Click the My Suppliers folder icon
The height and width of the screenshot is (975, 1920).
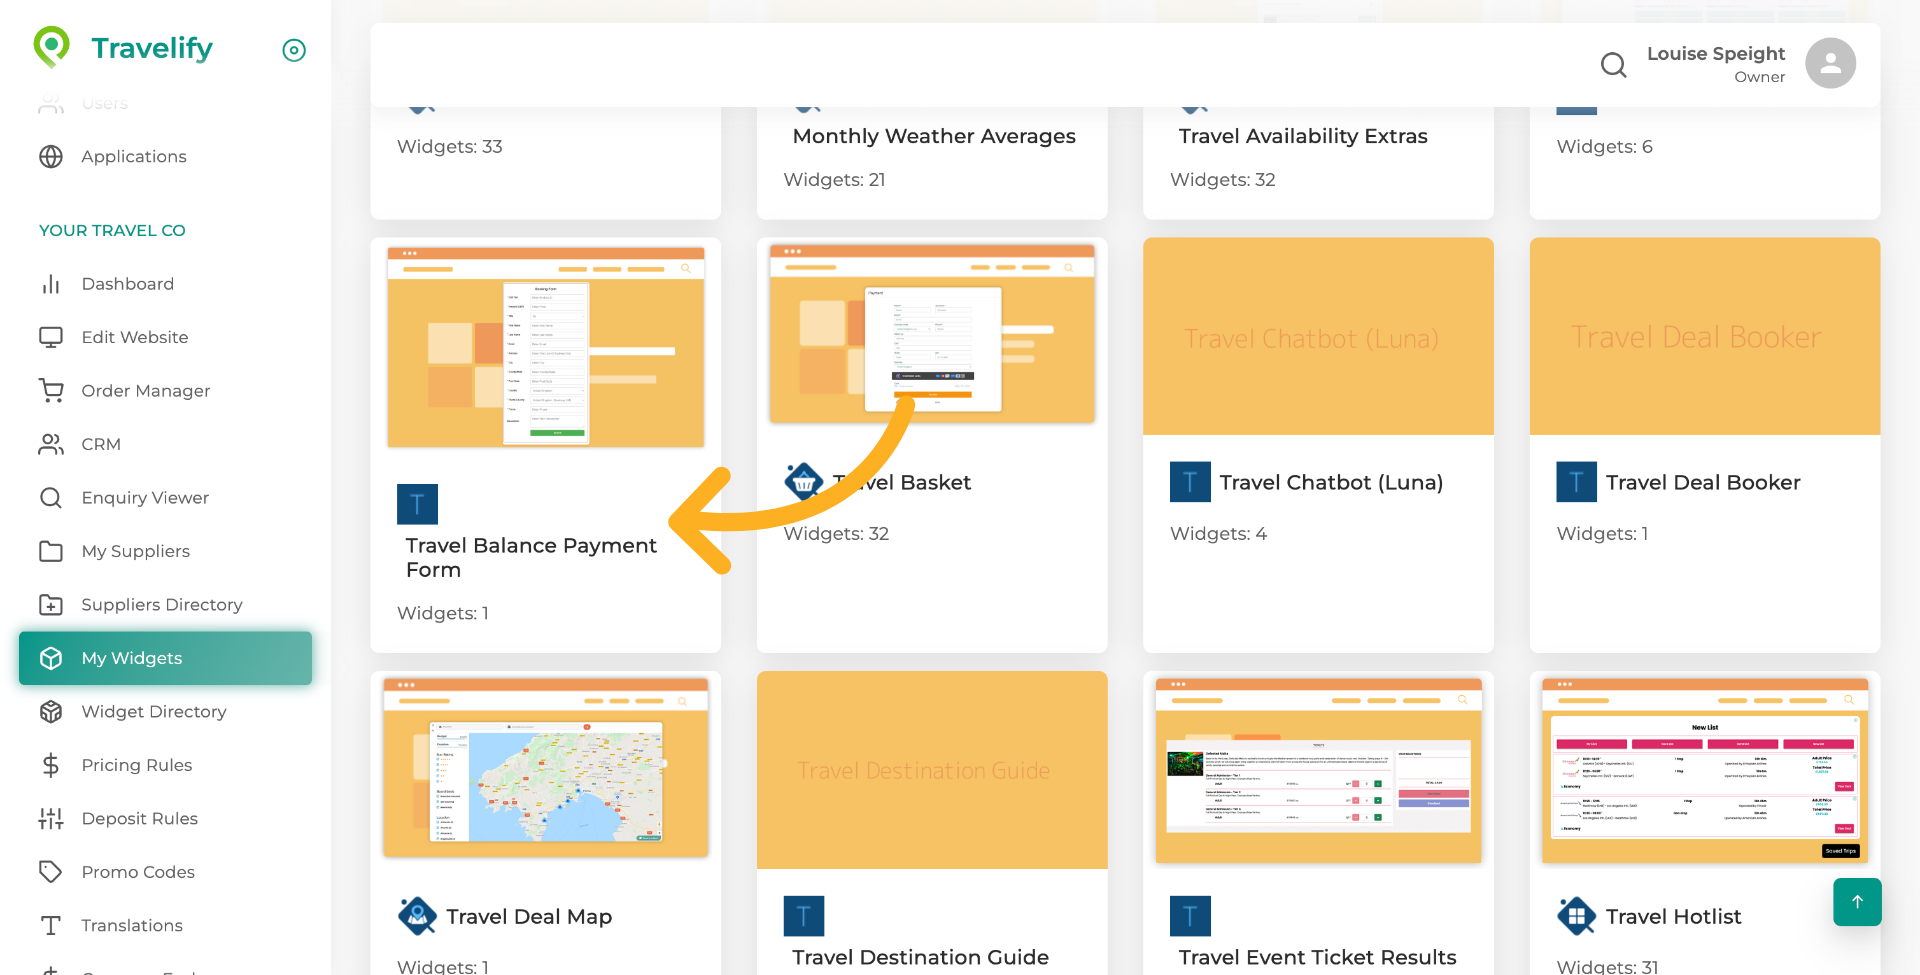pos(51,551)
